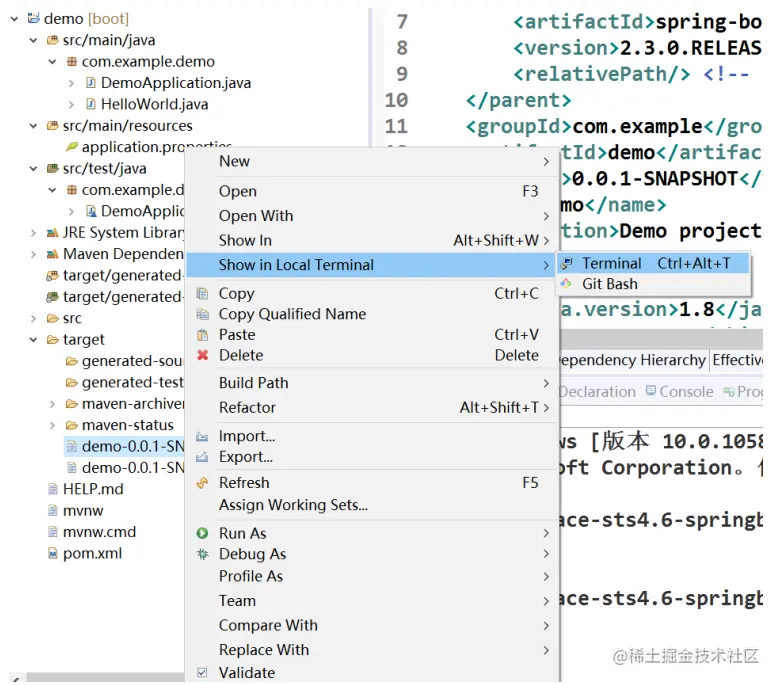Expand the maven-status folder node
The image size is (779, 685).
click(x=52, y=425)
